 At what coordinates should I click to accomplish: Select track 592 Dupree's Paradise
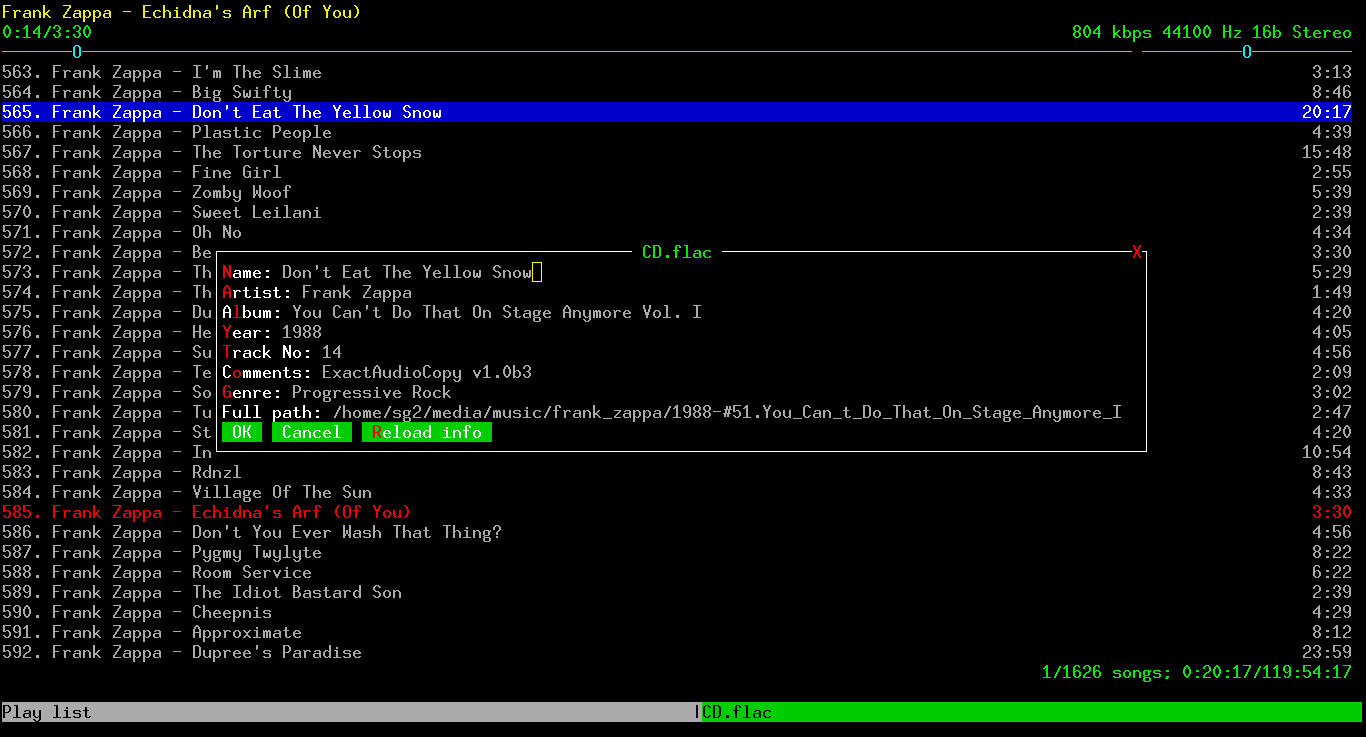[677, 652]
